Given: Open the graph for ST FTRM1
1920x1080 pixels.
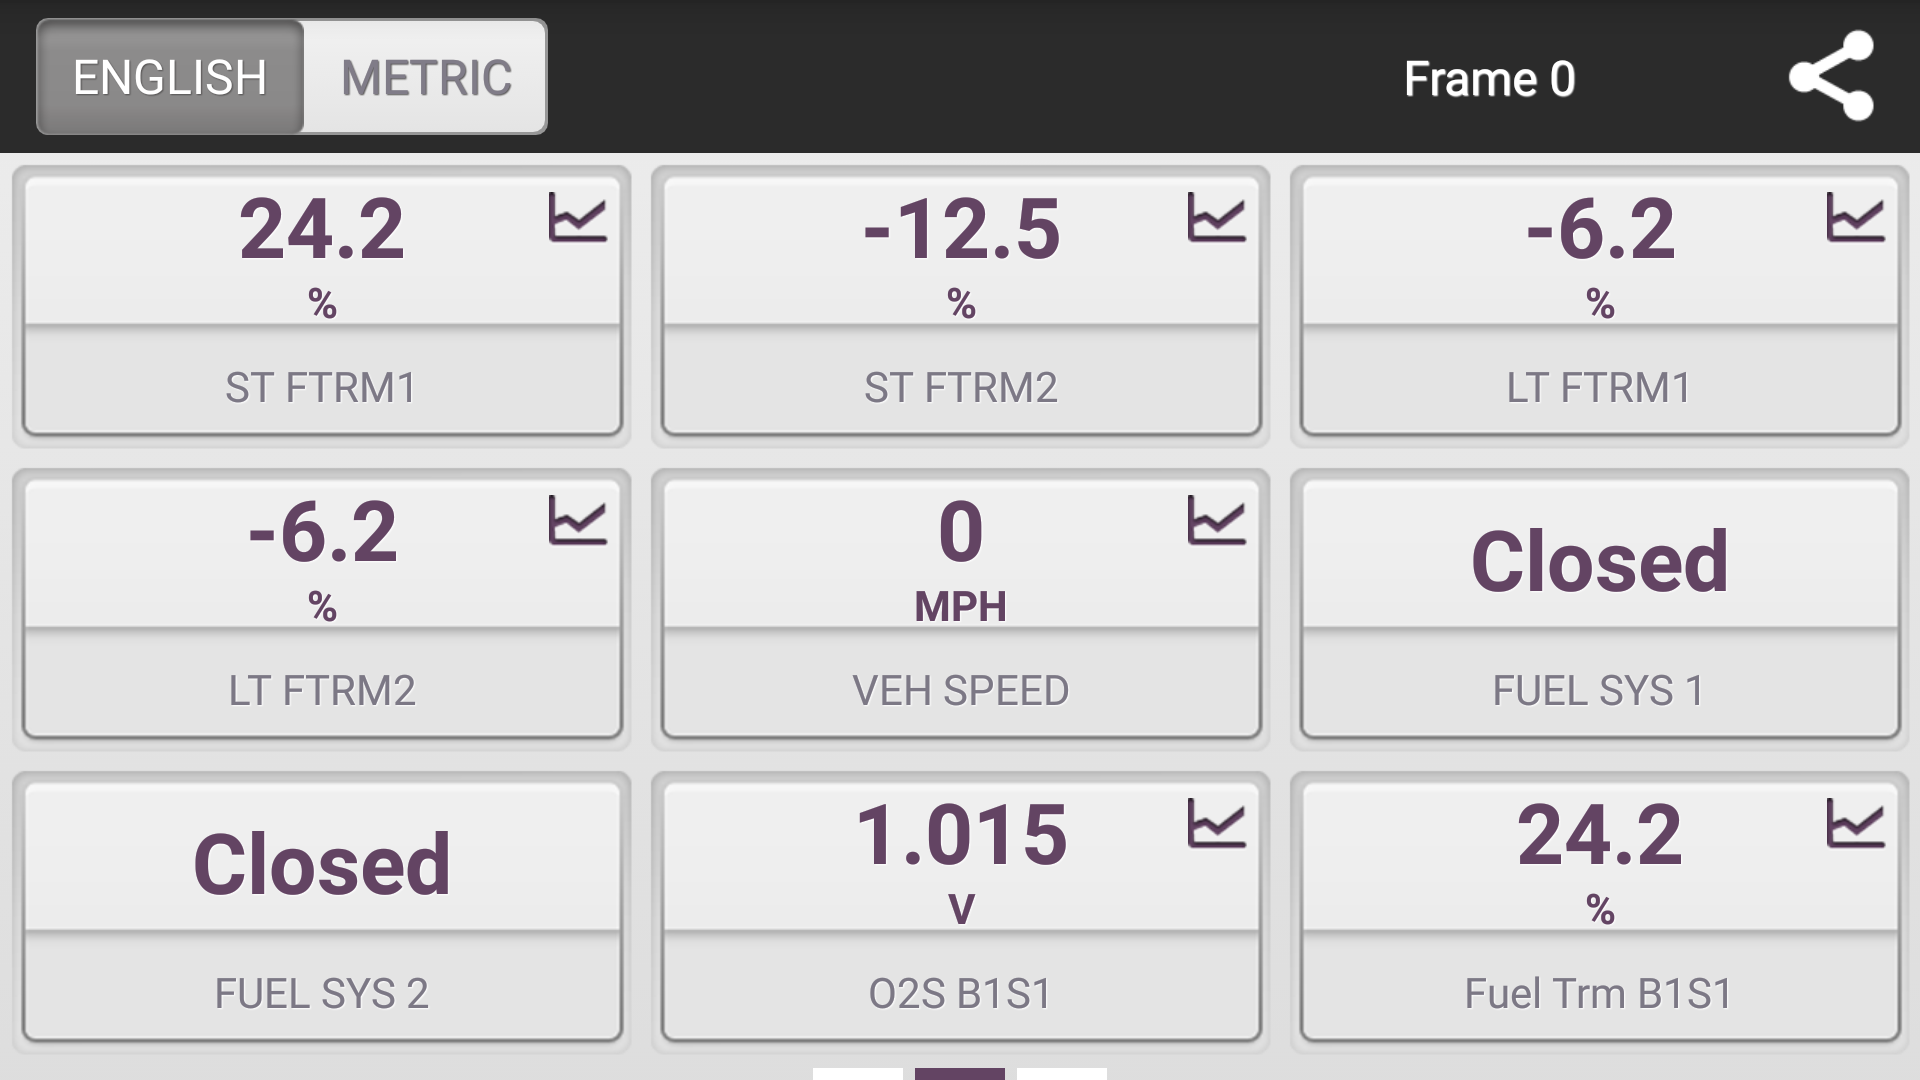Looking at the screenshot, I should point(577,218).
